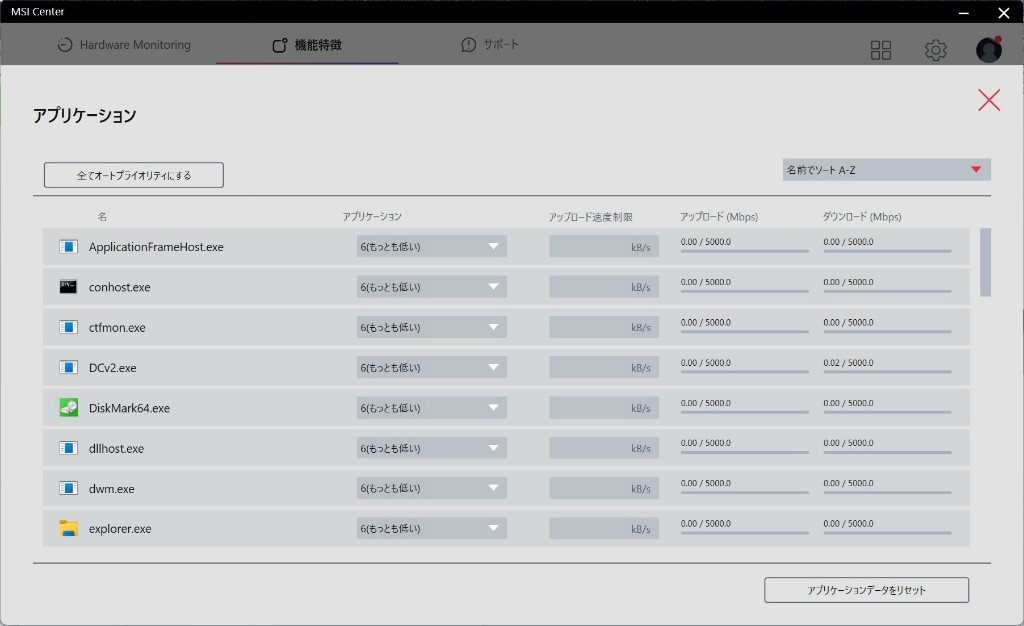The height and width of the screenshot is (626, 1024).
Task: Click the ctfmon.exe icon
Action: pyautogui.click(x=69, y=327)
